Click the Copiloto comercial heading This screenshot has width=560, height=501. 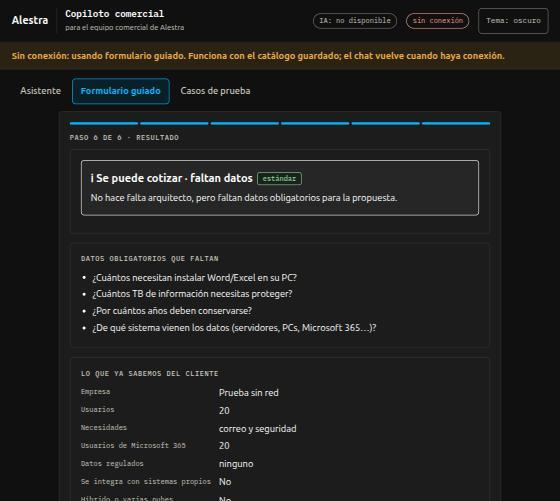(x=114, y=14)
